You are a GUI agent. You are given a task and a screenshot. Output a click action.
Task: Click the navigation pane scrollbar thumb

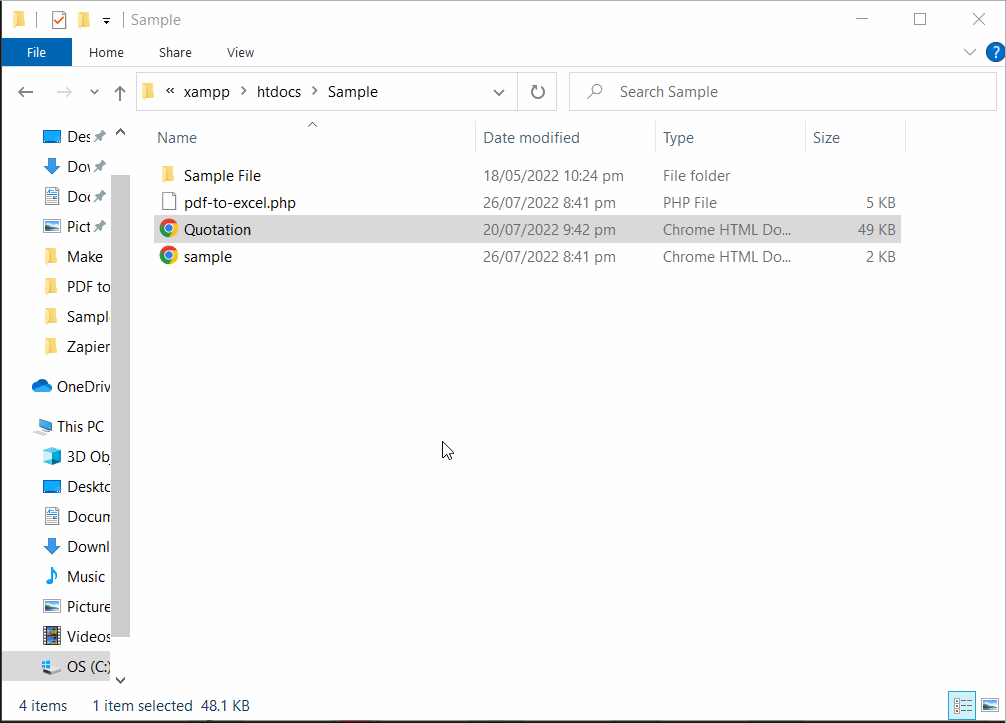[x=120, y=405]
